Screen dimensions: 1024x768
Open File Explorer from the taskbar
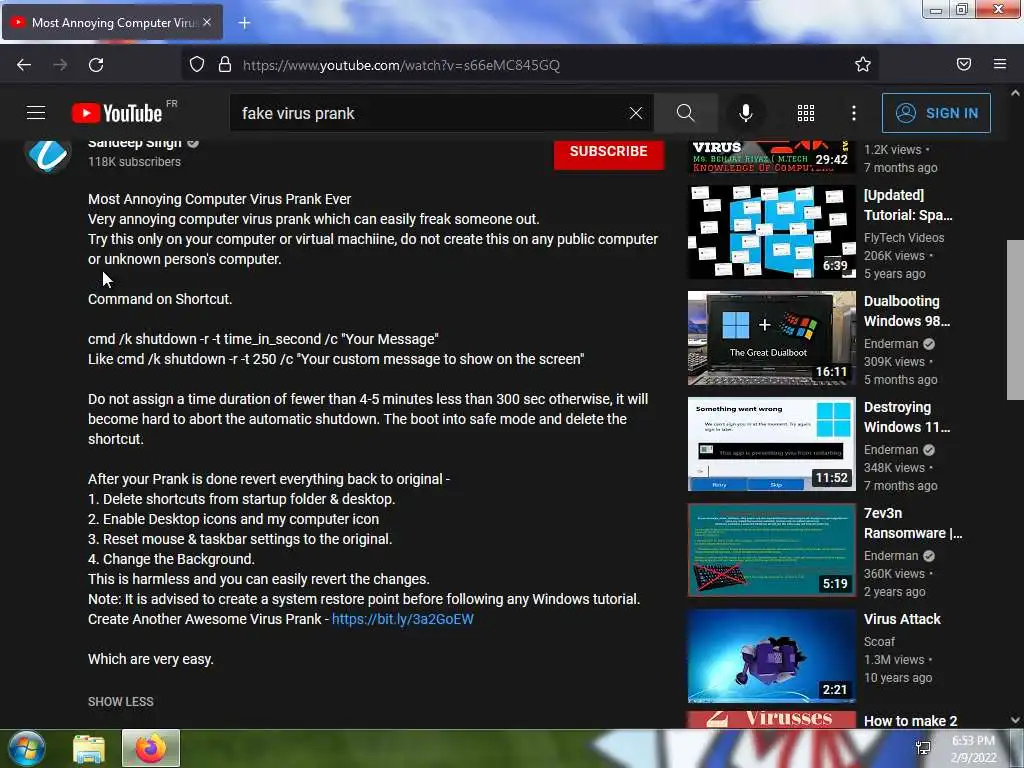[x=89, y=748]
